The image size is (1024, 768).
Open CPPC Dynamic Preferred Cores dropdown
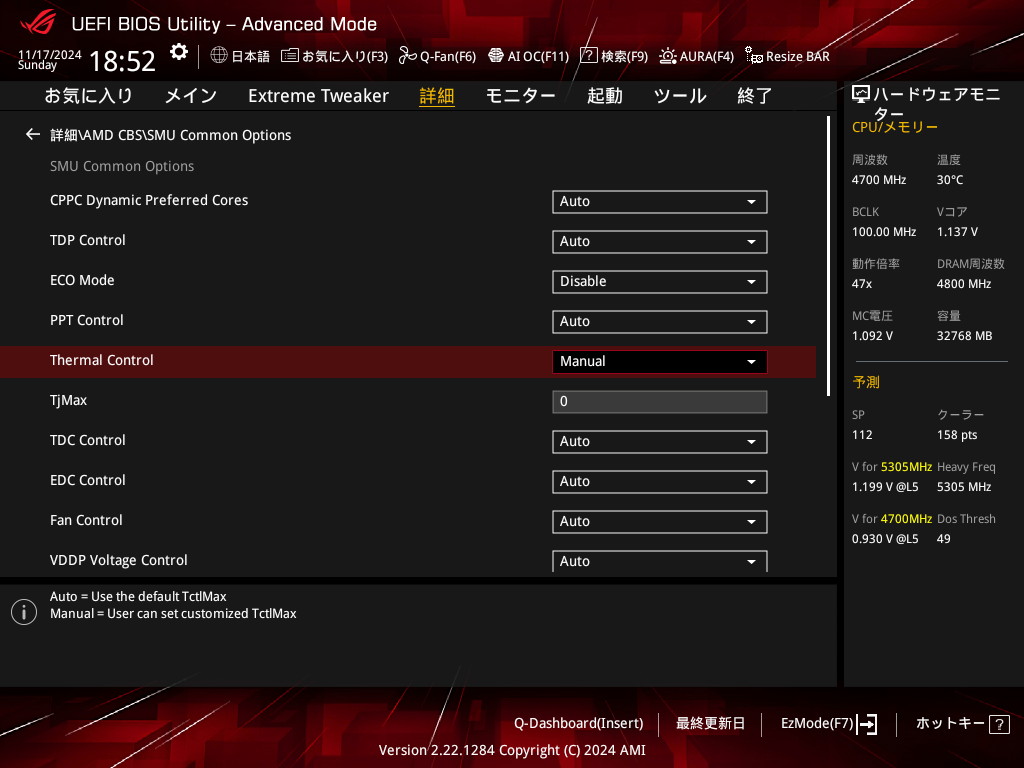(660, 202)
